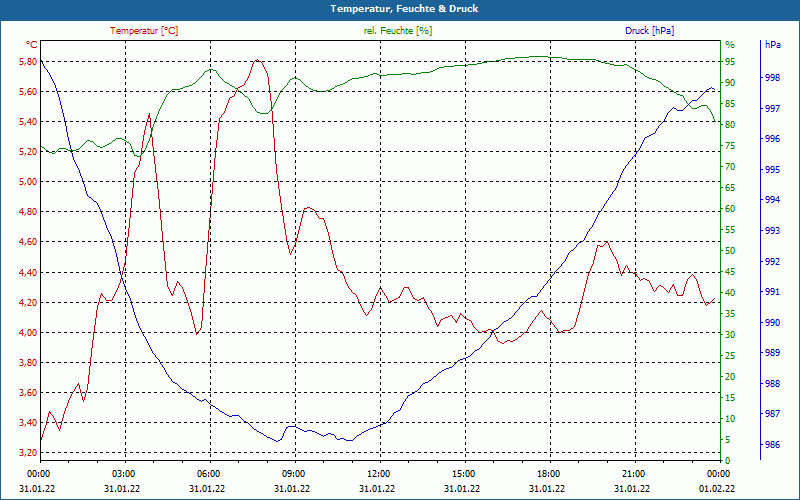The width and height of the screenshot is (800, 500).
Task: Click the 3,40 temperature axis value
Action: [x=28, y=423]
